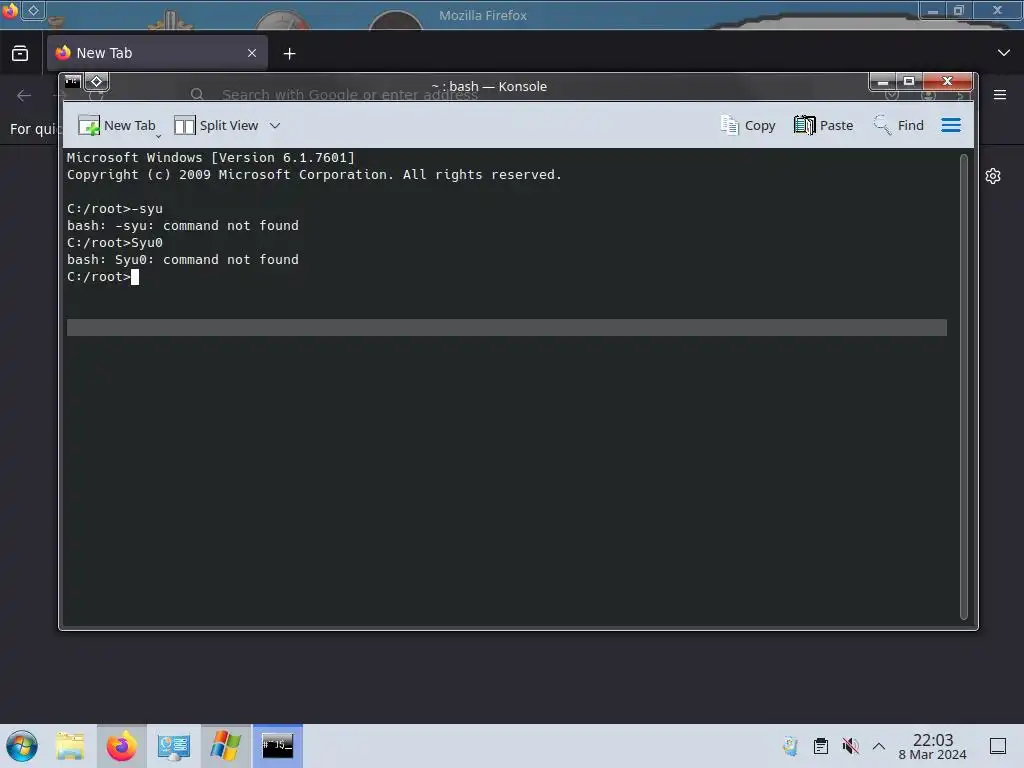This screenshot has width=1024, height=768.
Task: Open the clipboard tray icon
Action: 821,746
